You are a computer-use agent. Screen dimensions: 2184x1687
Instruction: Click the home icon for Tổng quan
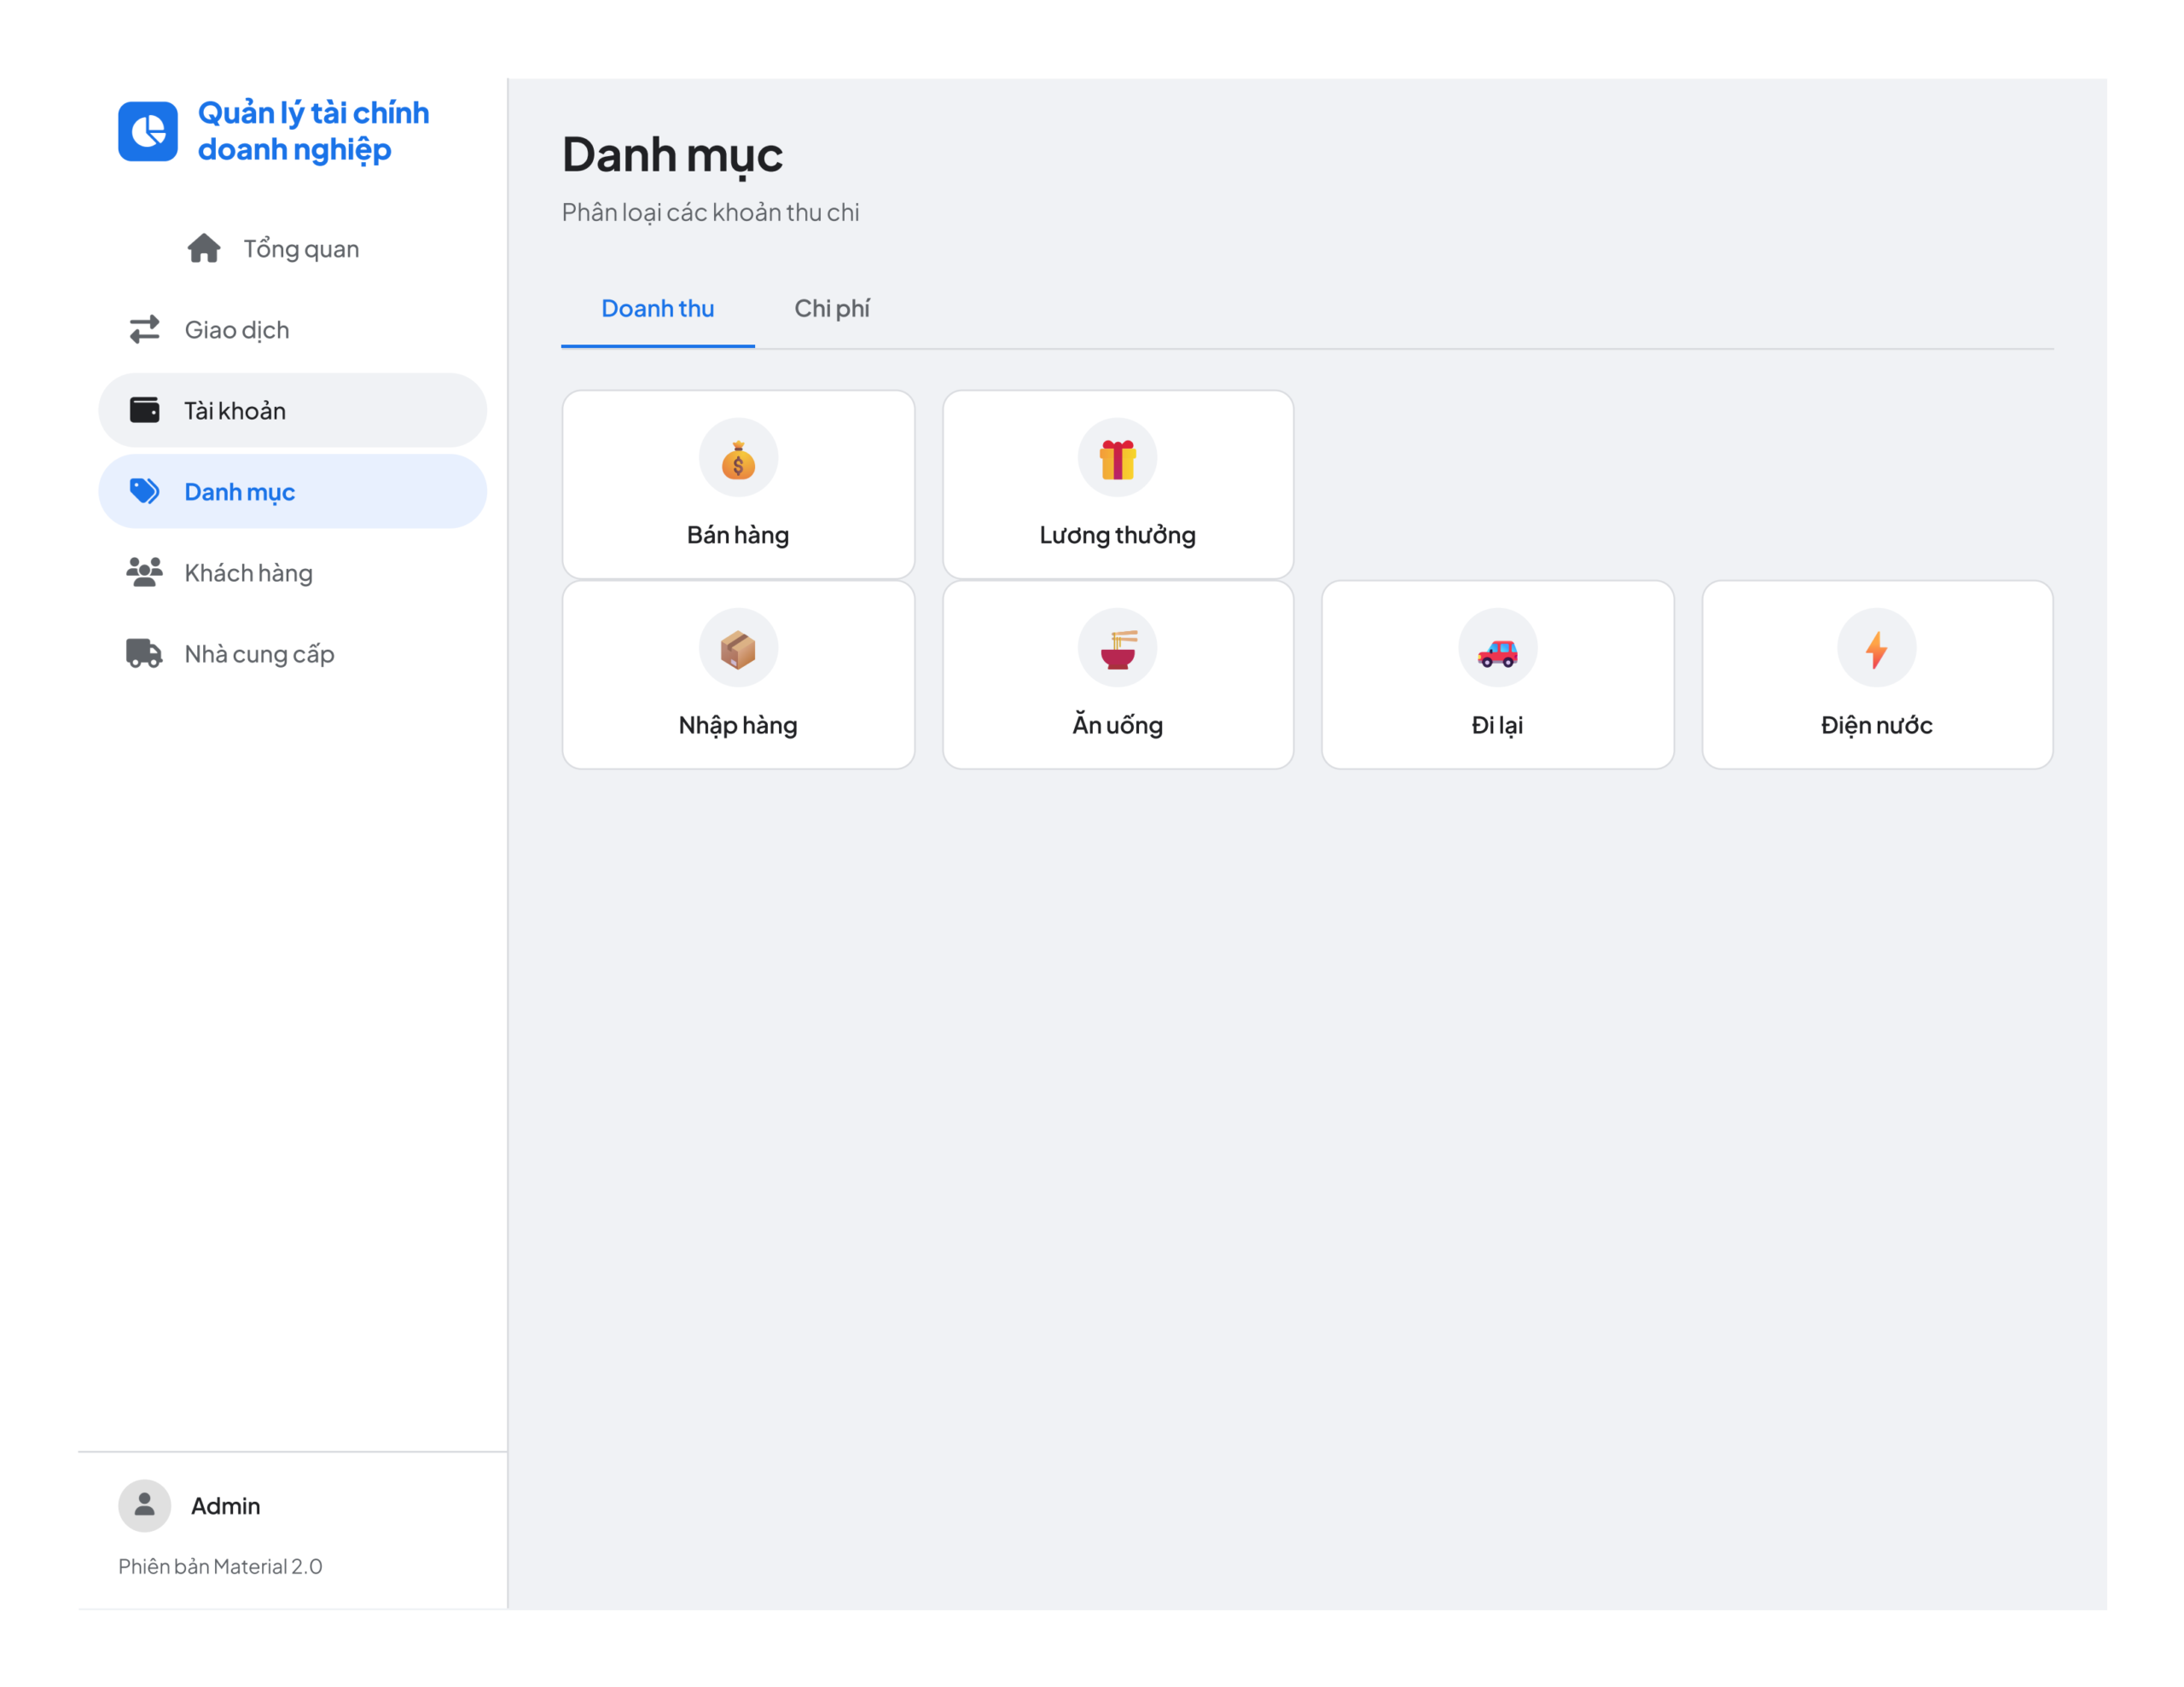click(x=204, y=248)
